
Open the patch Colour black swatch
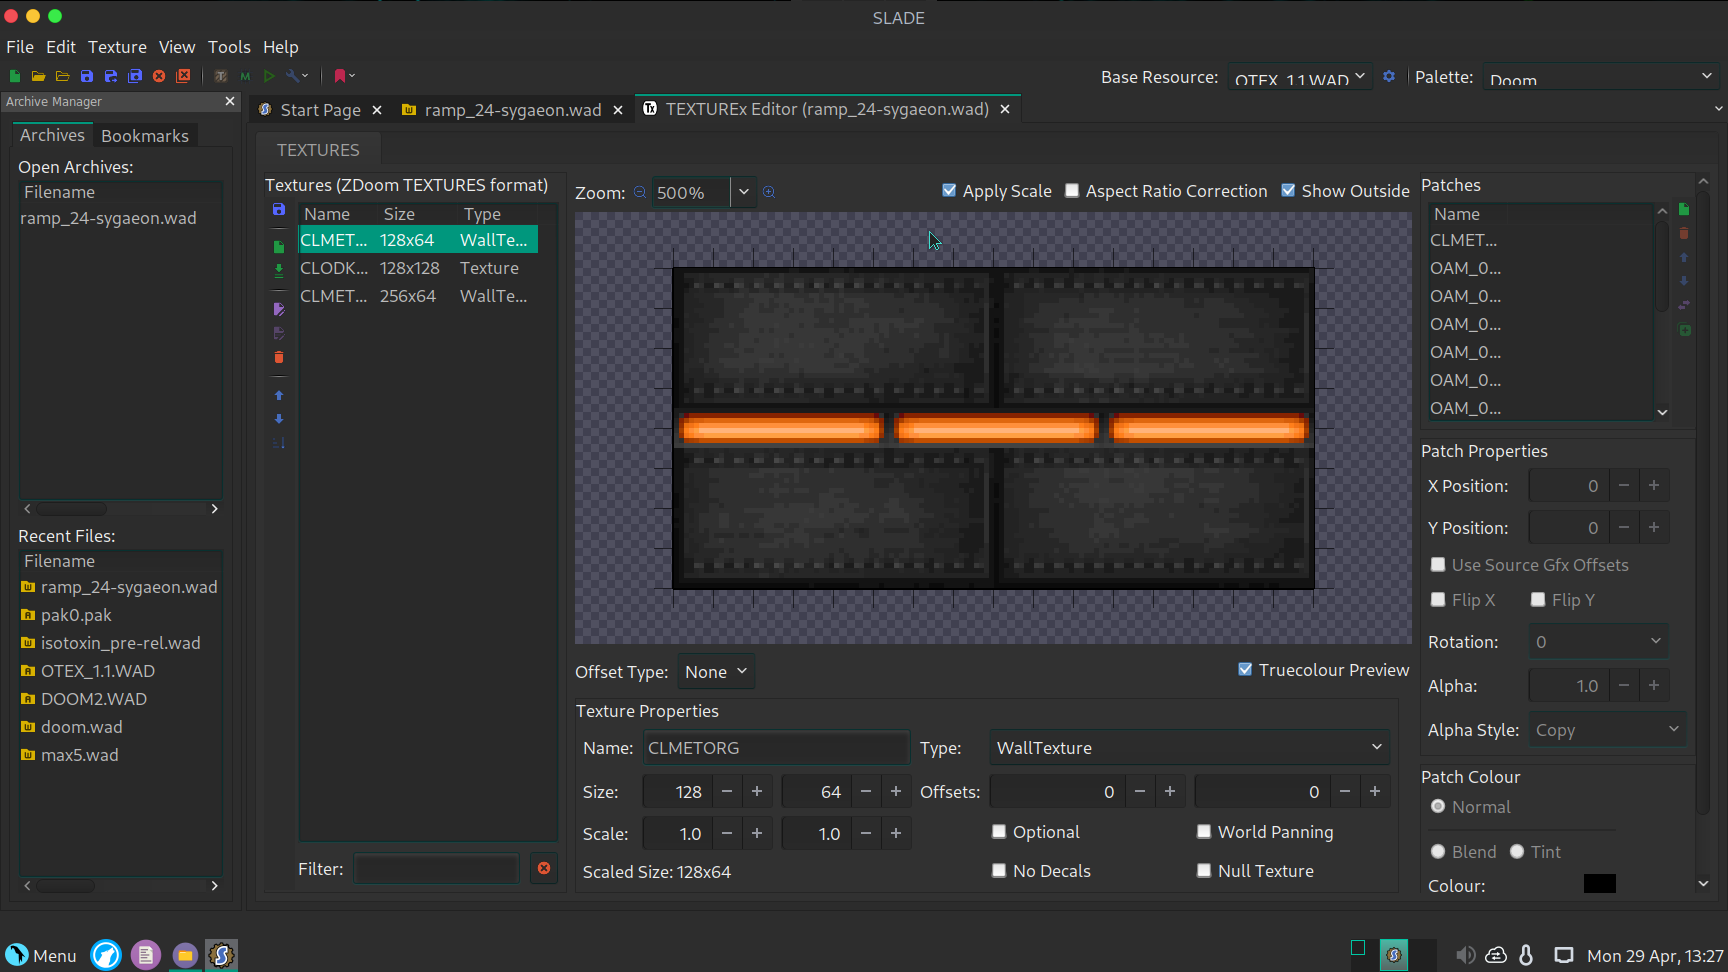(x=1600, y=884)
